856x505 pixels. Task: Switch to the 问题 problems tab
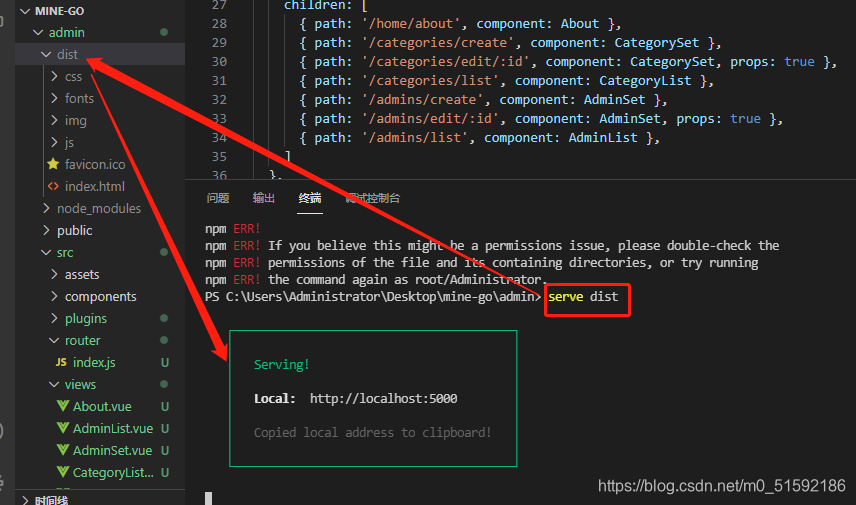click(218, 198)
